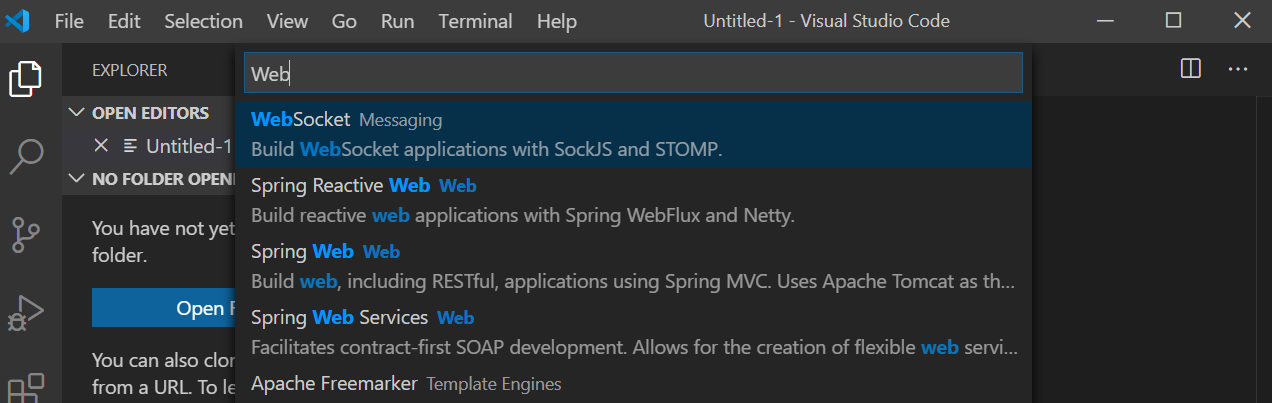Select the Spring Reactive Web dependency
The height and width of the screenshot is (403, 1272).
(x=634, y=201)
